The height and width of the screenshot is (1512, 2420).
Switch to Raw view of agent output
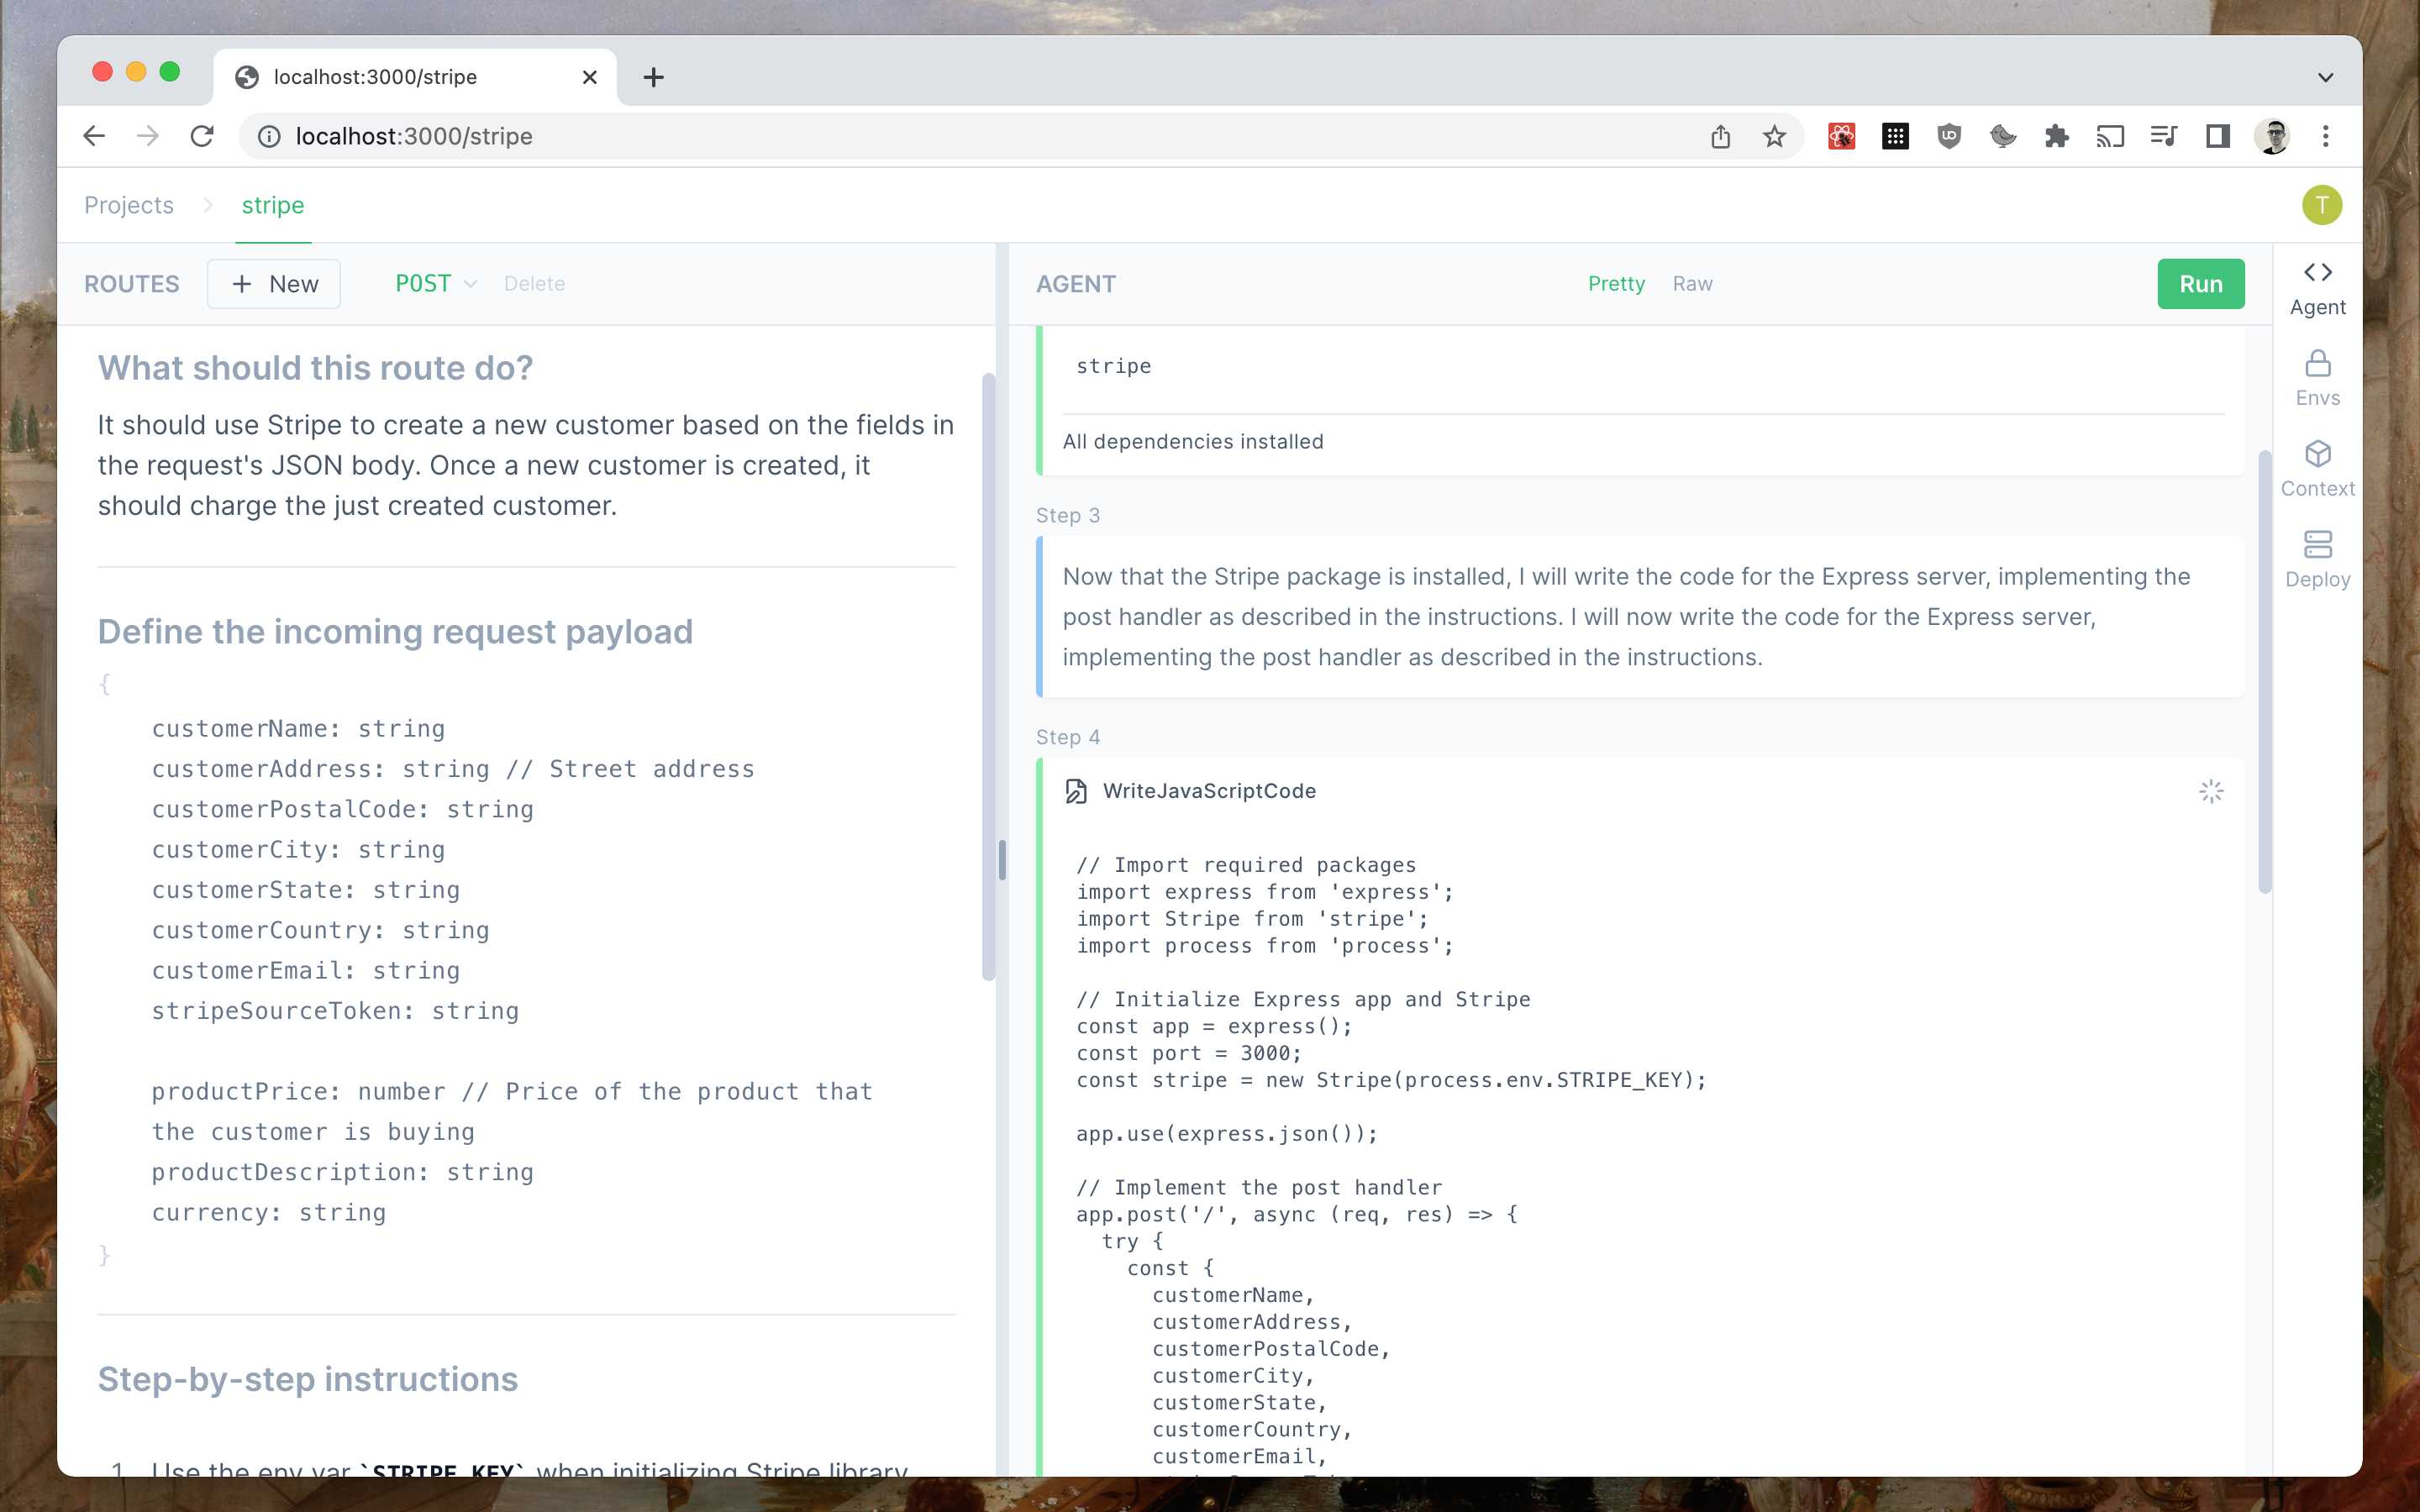(1688, 284)
